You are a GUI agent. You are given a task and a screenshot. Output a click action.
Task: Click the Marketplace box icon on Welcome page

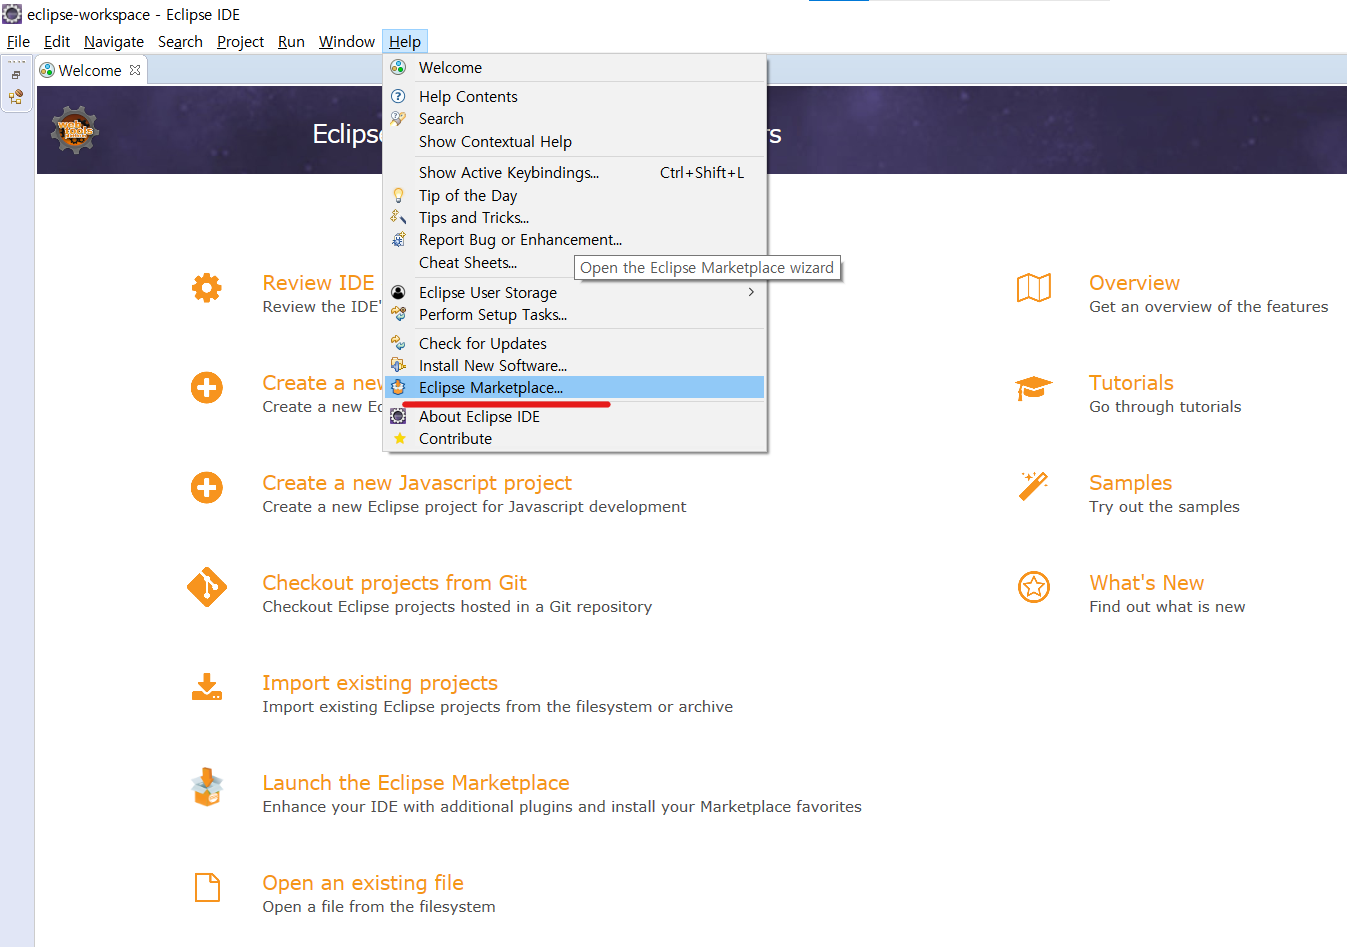pos(207,787)
